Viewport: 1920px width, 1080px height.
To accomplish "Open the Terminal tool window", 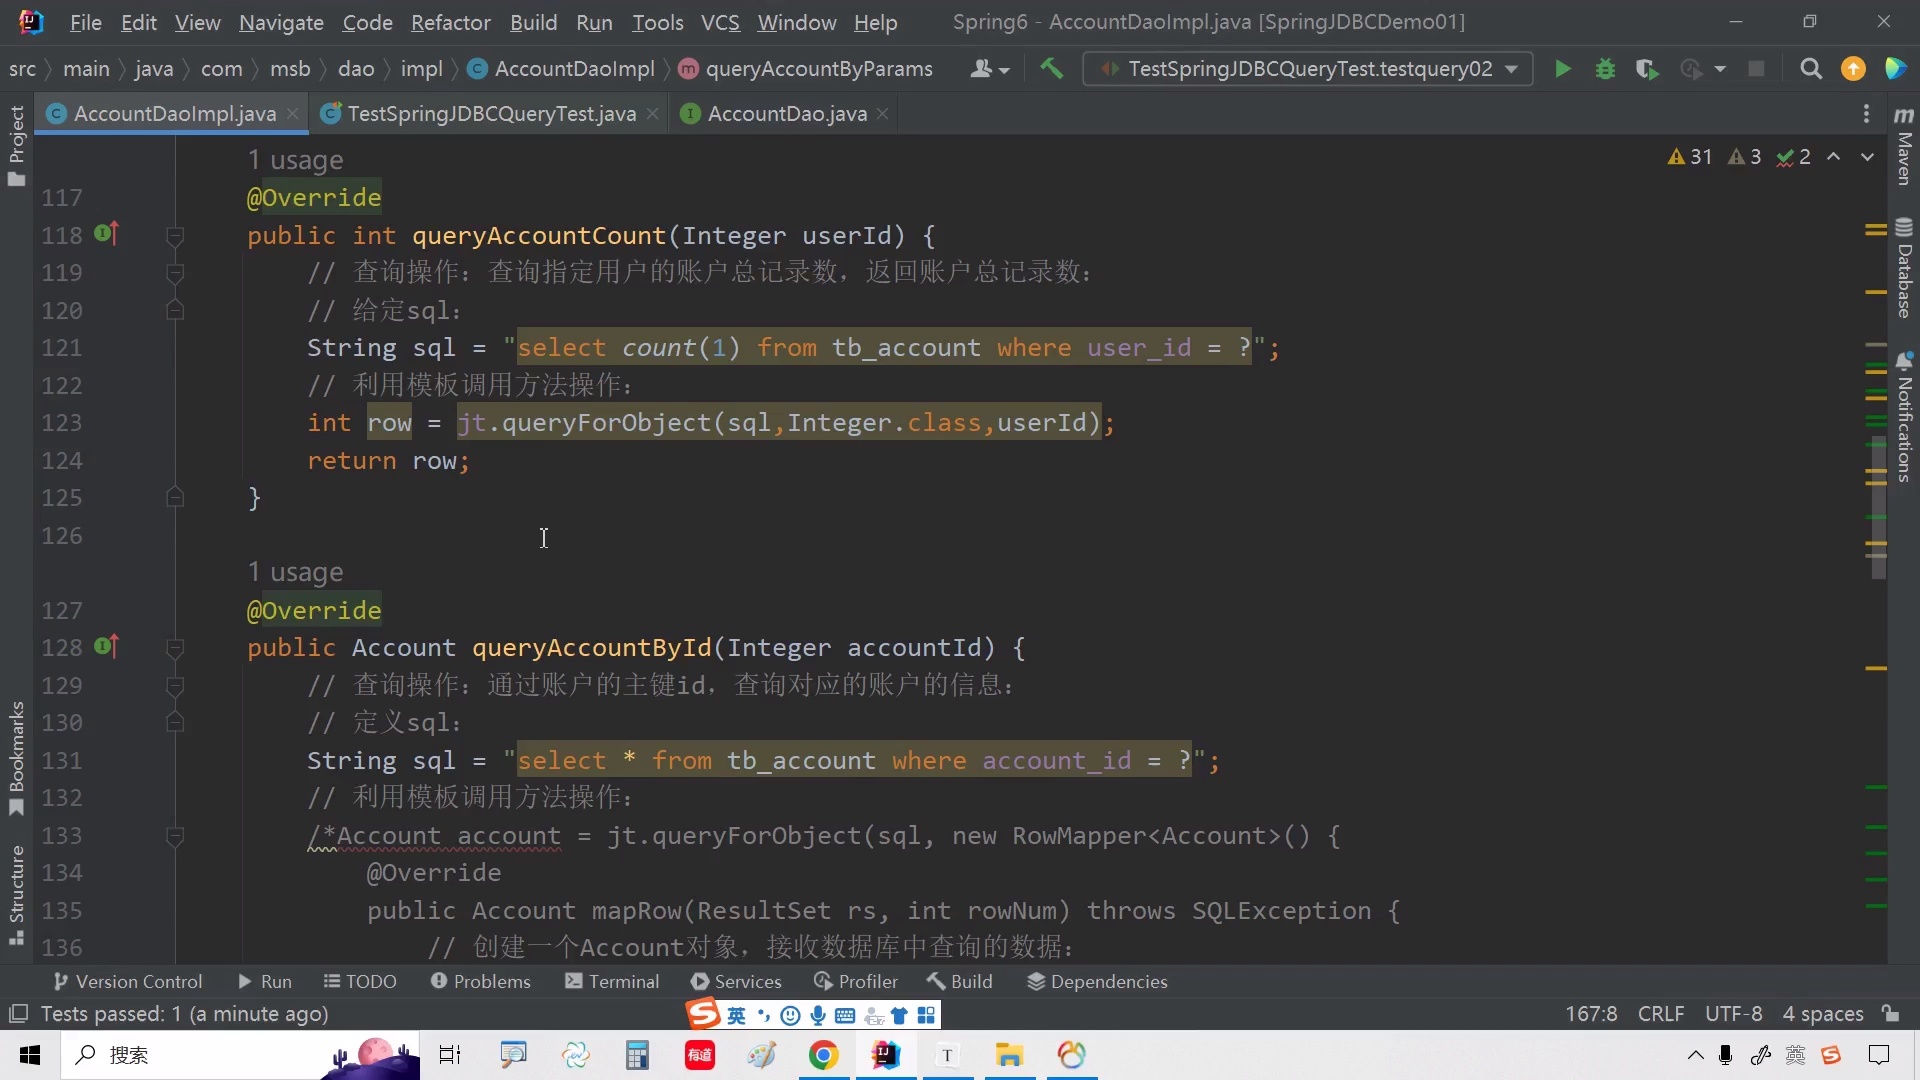I will click(612, 981).
